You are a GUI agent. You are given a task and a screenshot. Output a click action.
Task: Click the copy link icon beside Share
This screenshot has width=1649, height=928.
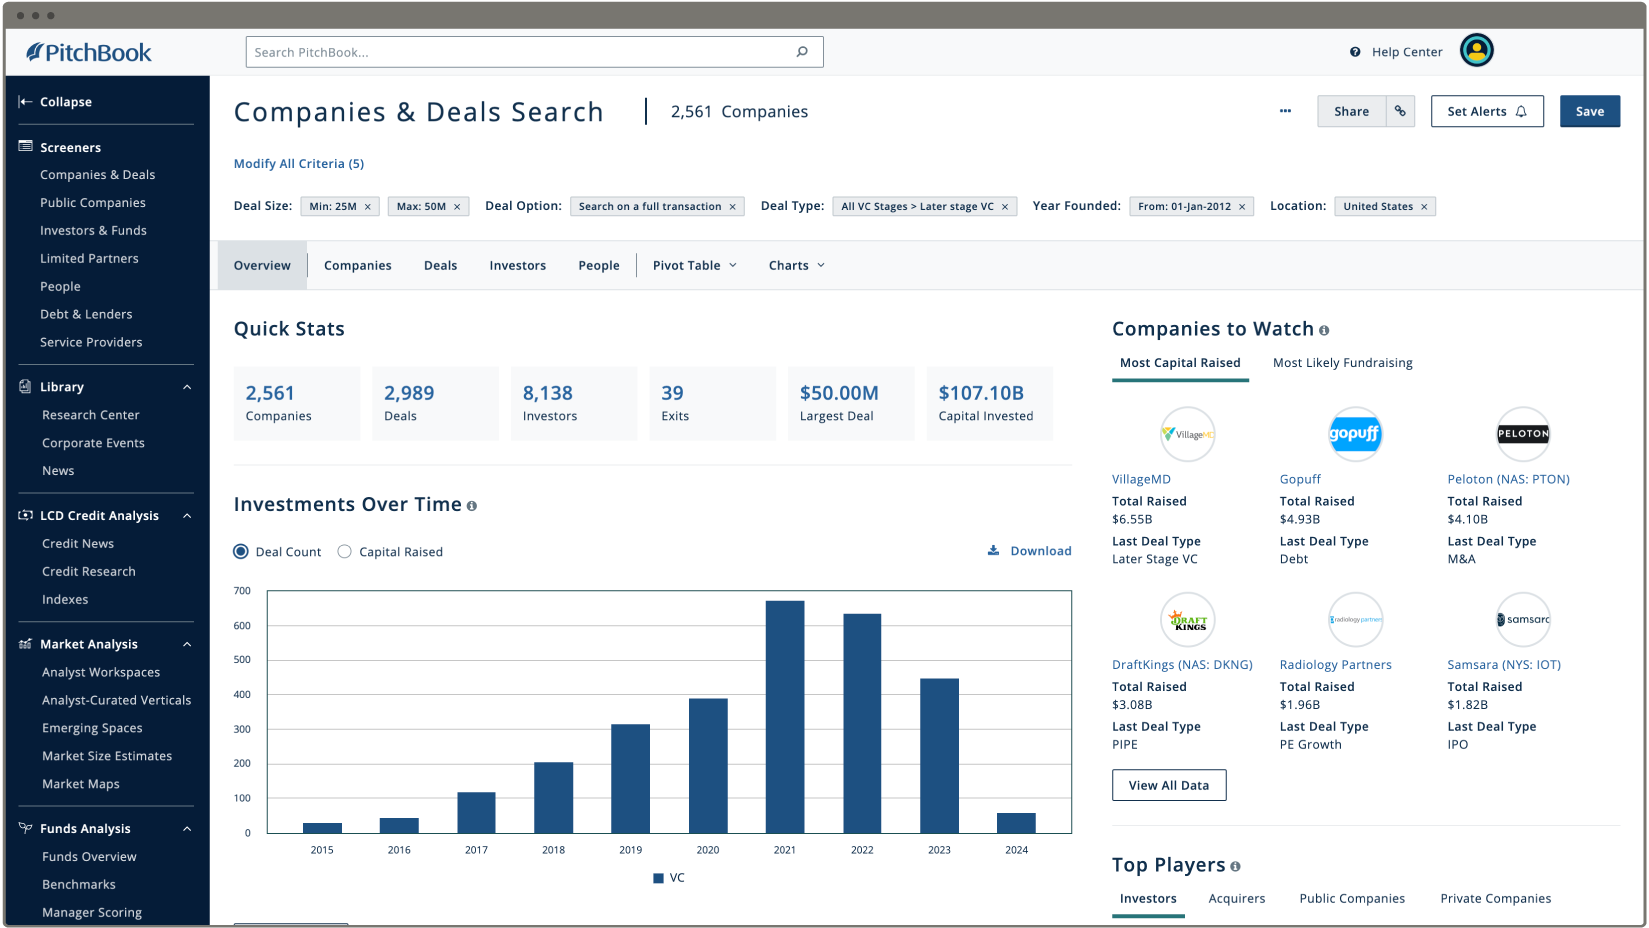[x=1400, y=111]
